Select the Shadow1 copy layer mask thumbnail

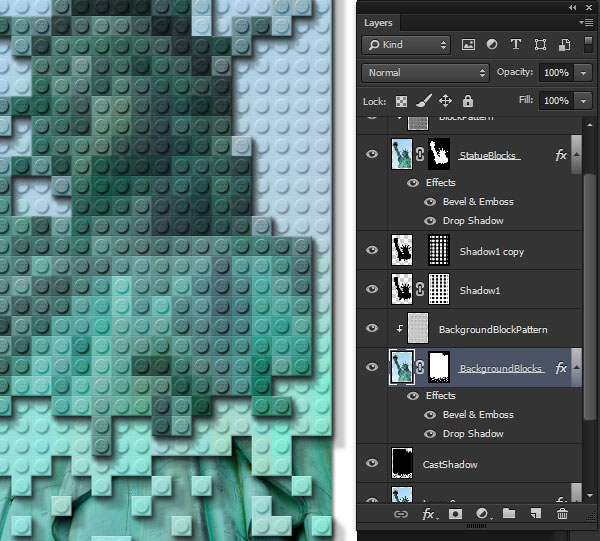(439, 250)
